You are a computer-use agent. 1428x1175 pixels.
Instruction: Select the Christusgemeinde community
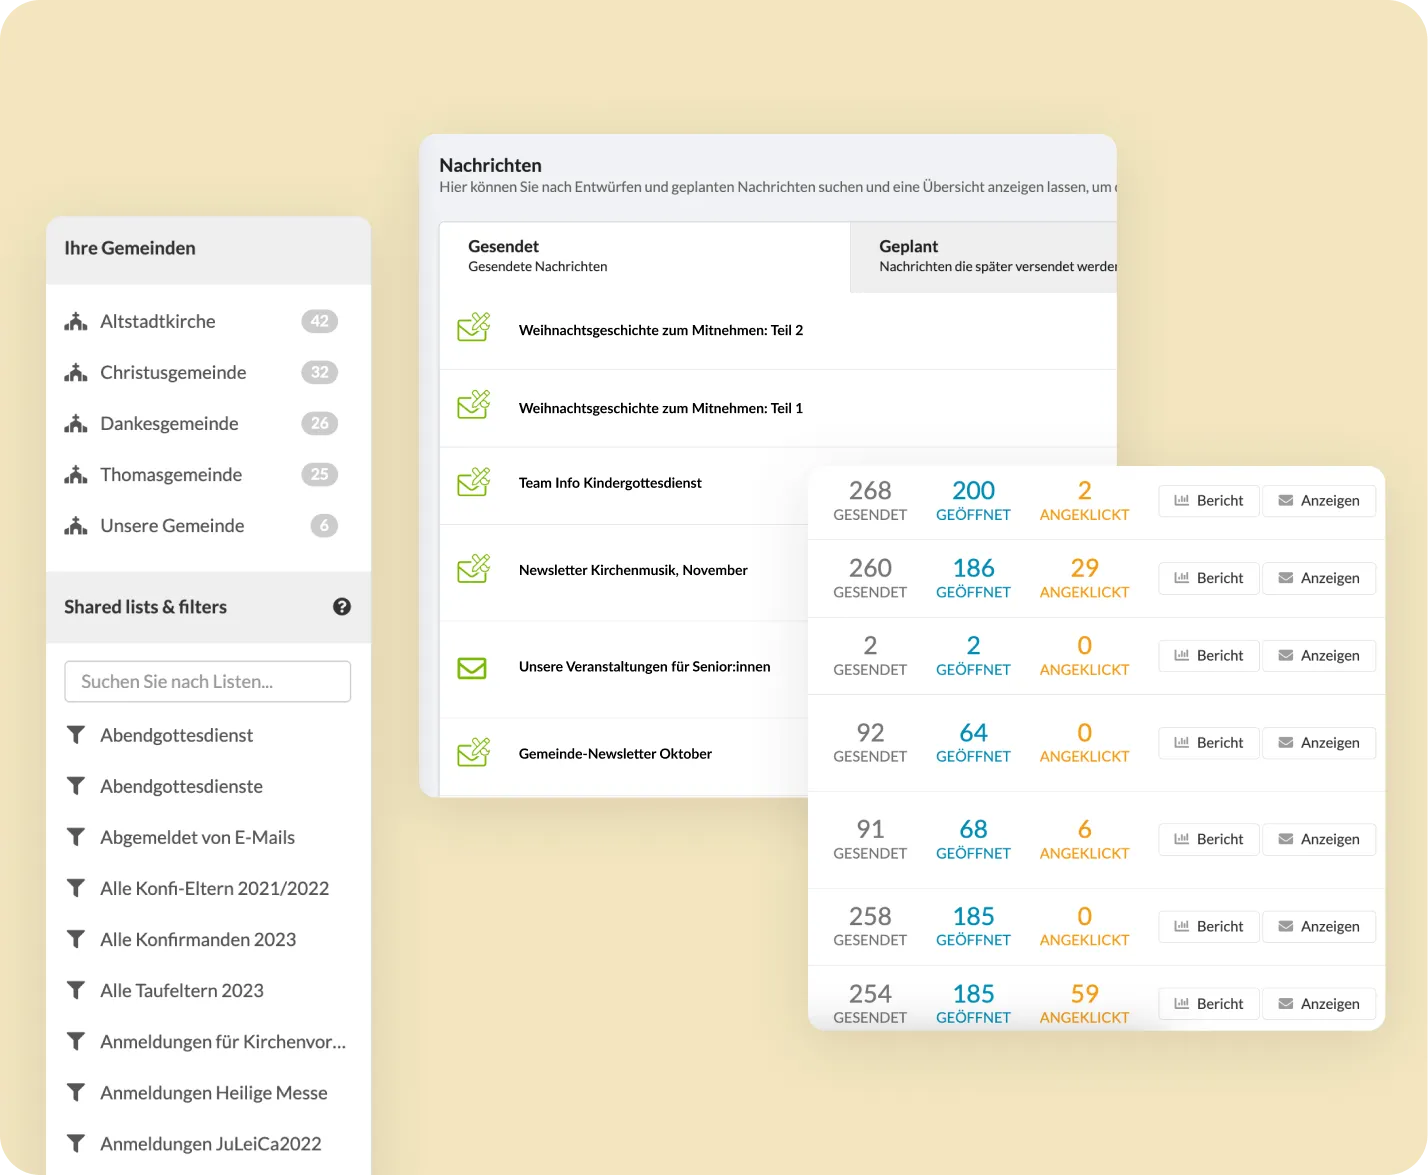pyautogui.click(x=173, y=373)
